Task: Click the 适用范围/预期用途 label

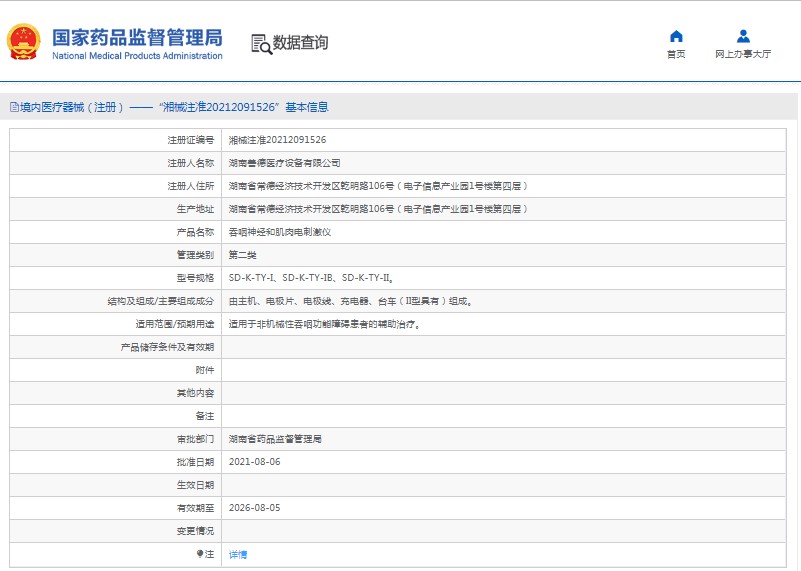Action: [175, 324]
